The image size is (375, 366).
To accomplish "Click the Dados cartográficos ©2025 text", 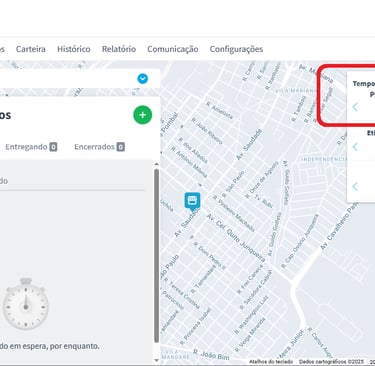I will coord(331,362).
